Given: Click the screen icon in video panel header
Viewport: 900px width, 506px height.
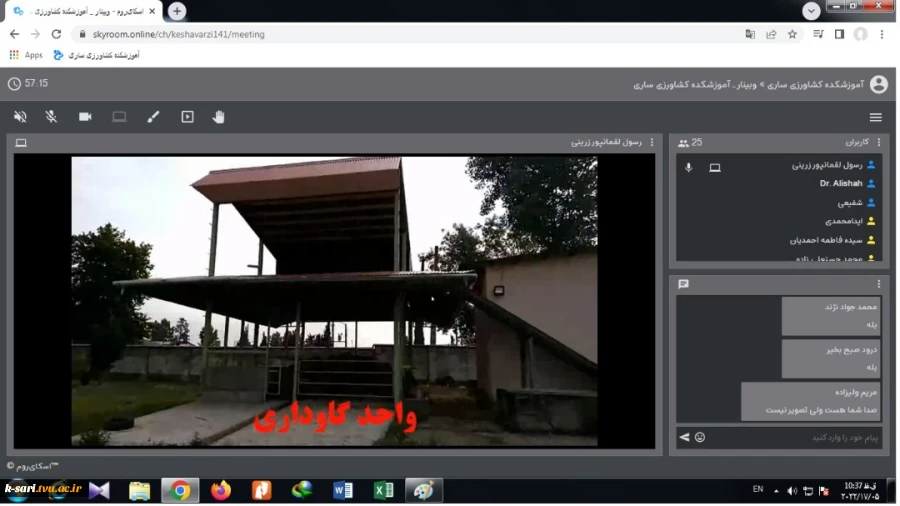Looking at the screenshot, I should (x=21, y=143).
